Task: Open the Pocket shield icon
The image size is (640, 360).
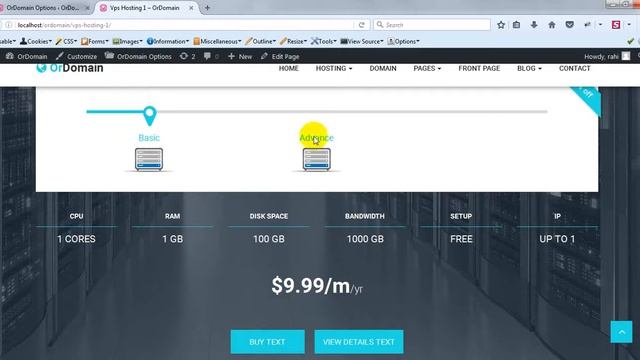Action: tap(570, 25)
